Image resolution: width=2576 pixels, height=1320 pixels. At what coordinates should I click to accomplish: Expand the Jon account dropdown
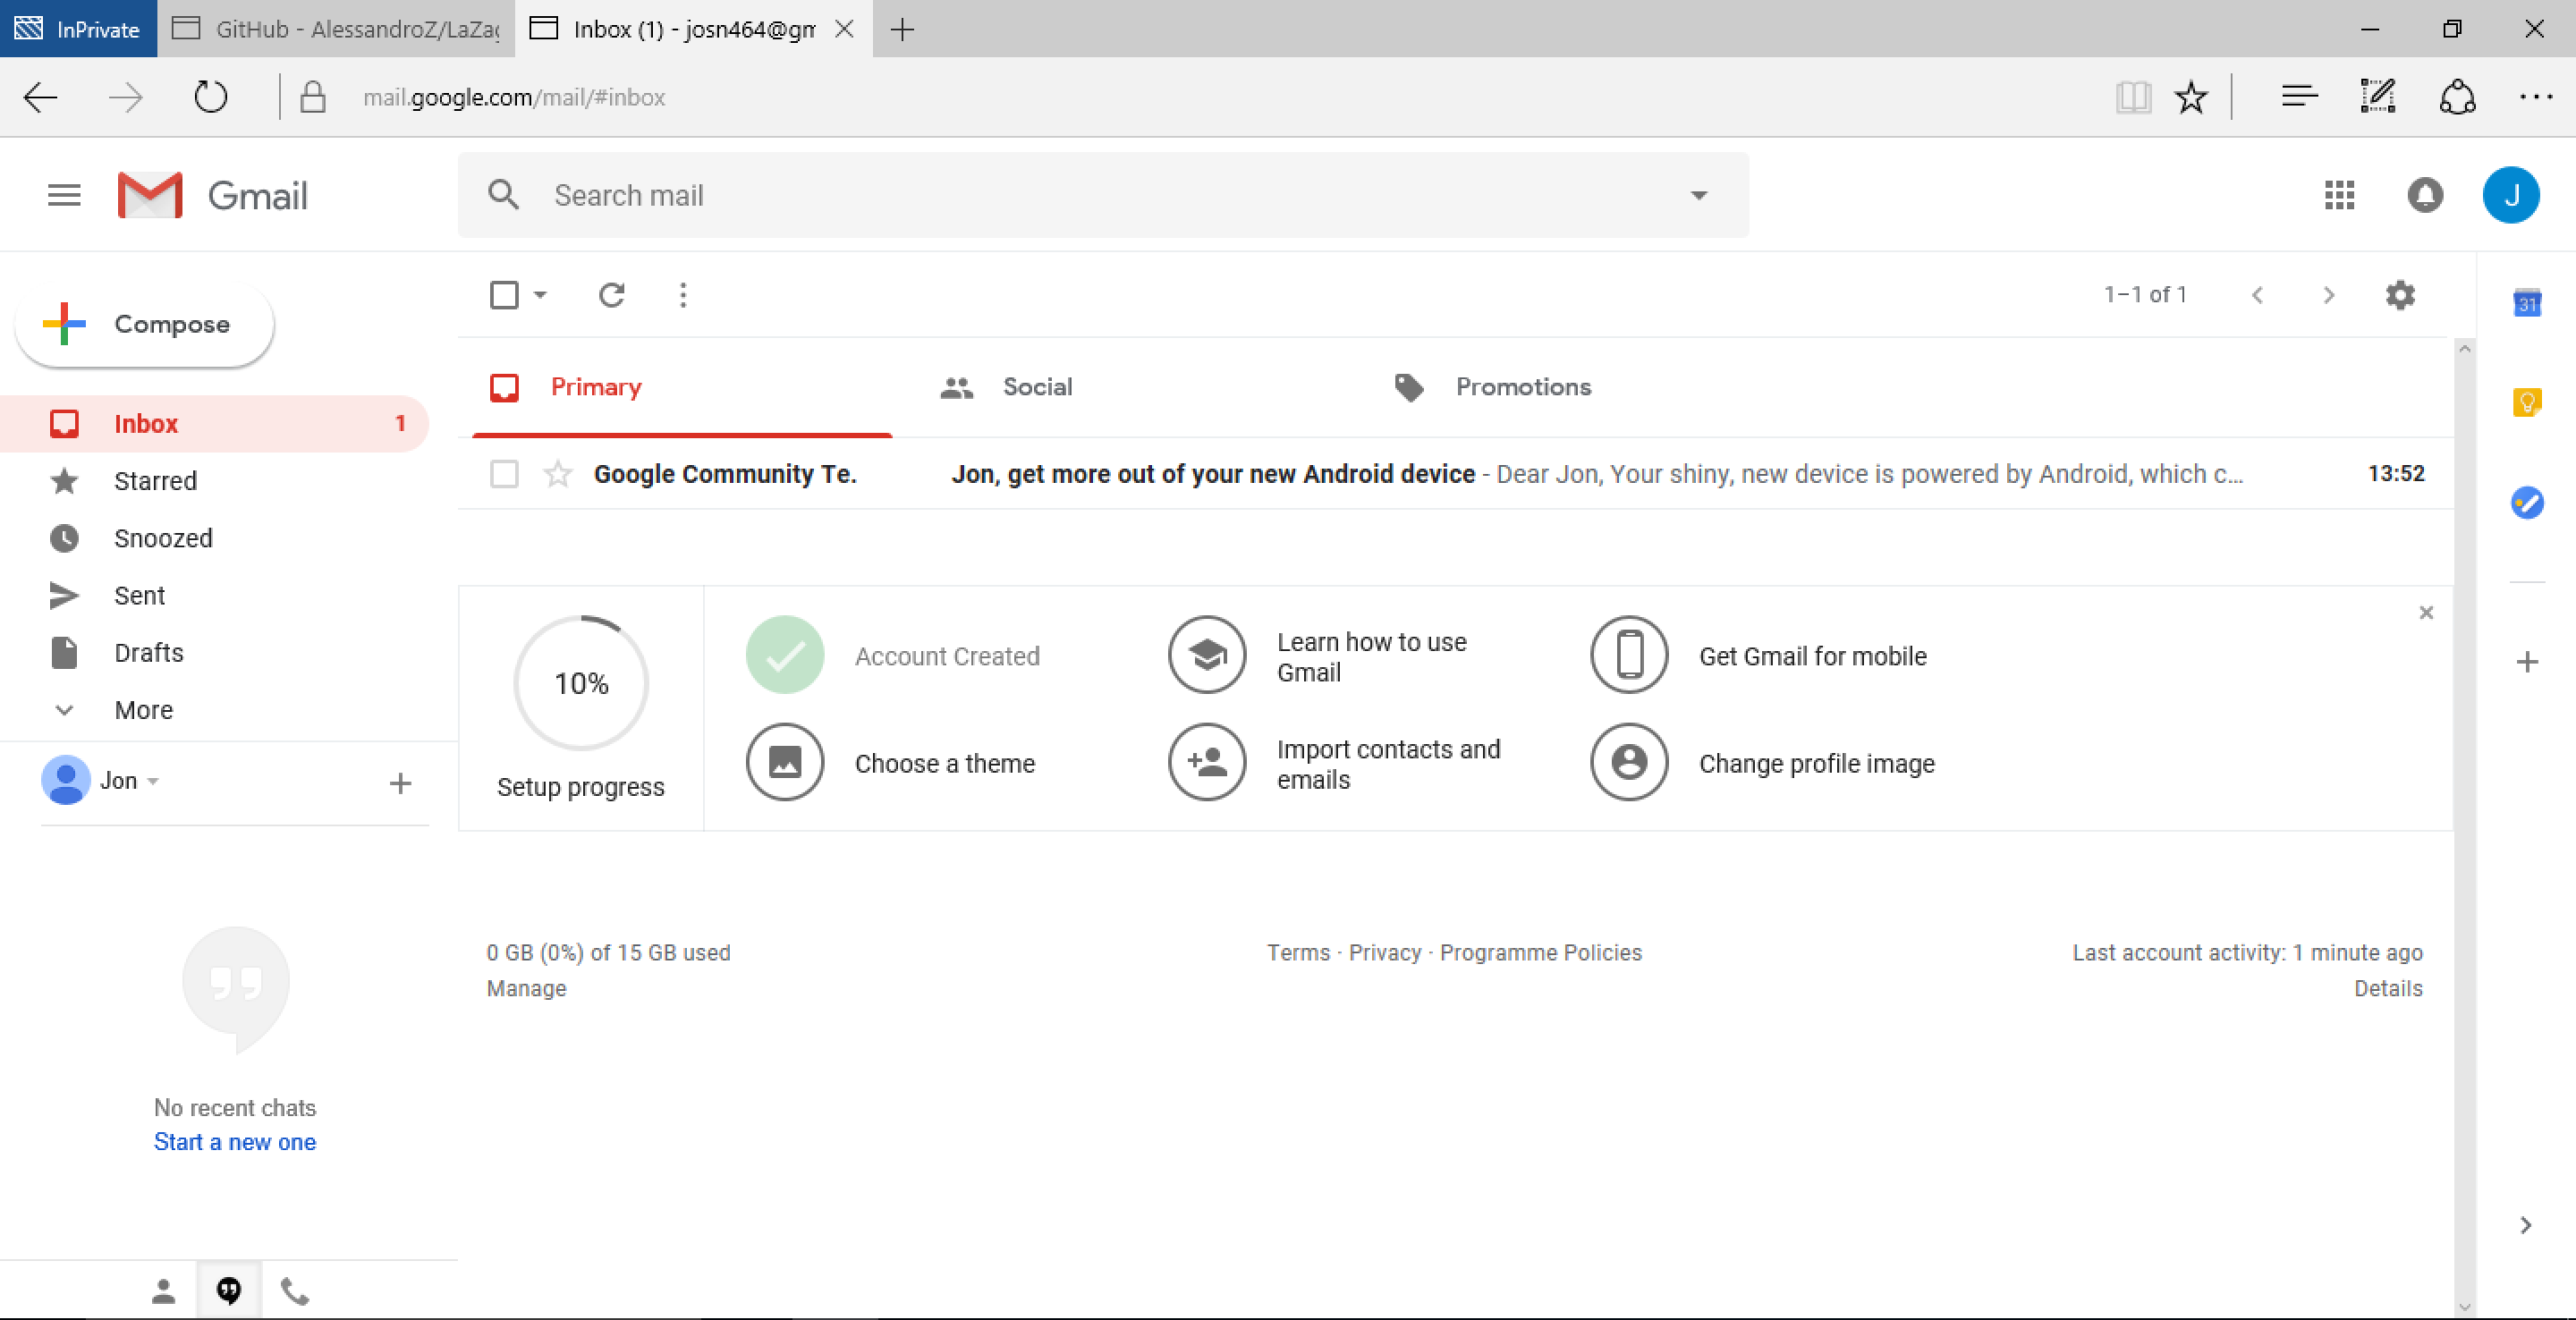(155, 780)
